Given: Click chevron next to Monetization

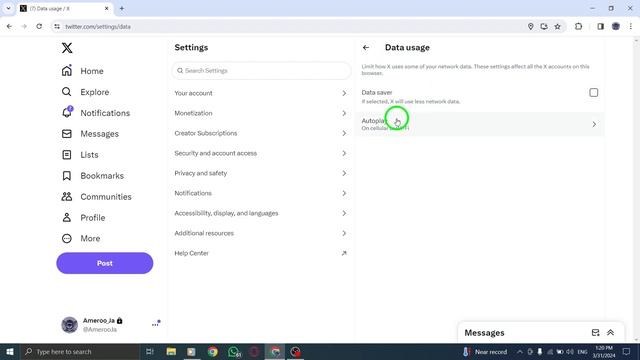Looking at the screenshot, I should 344,113.
